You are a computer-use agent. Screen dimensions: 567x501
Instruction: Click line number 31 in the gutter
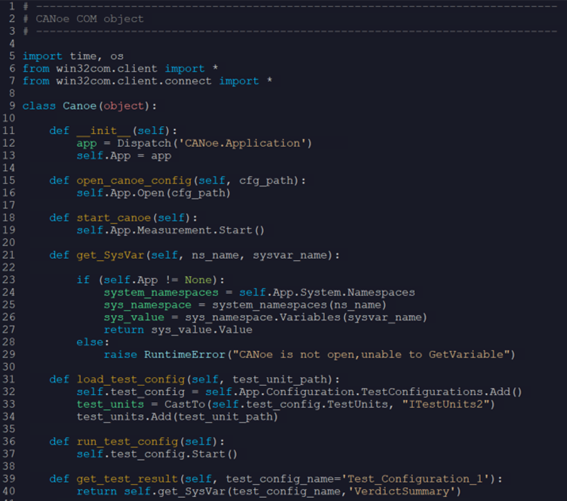(9, 379)
